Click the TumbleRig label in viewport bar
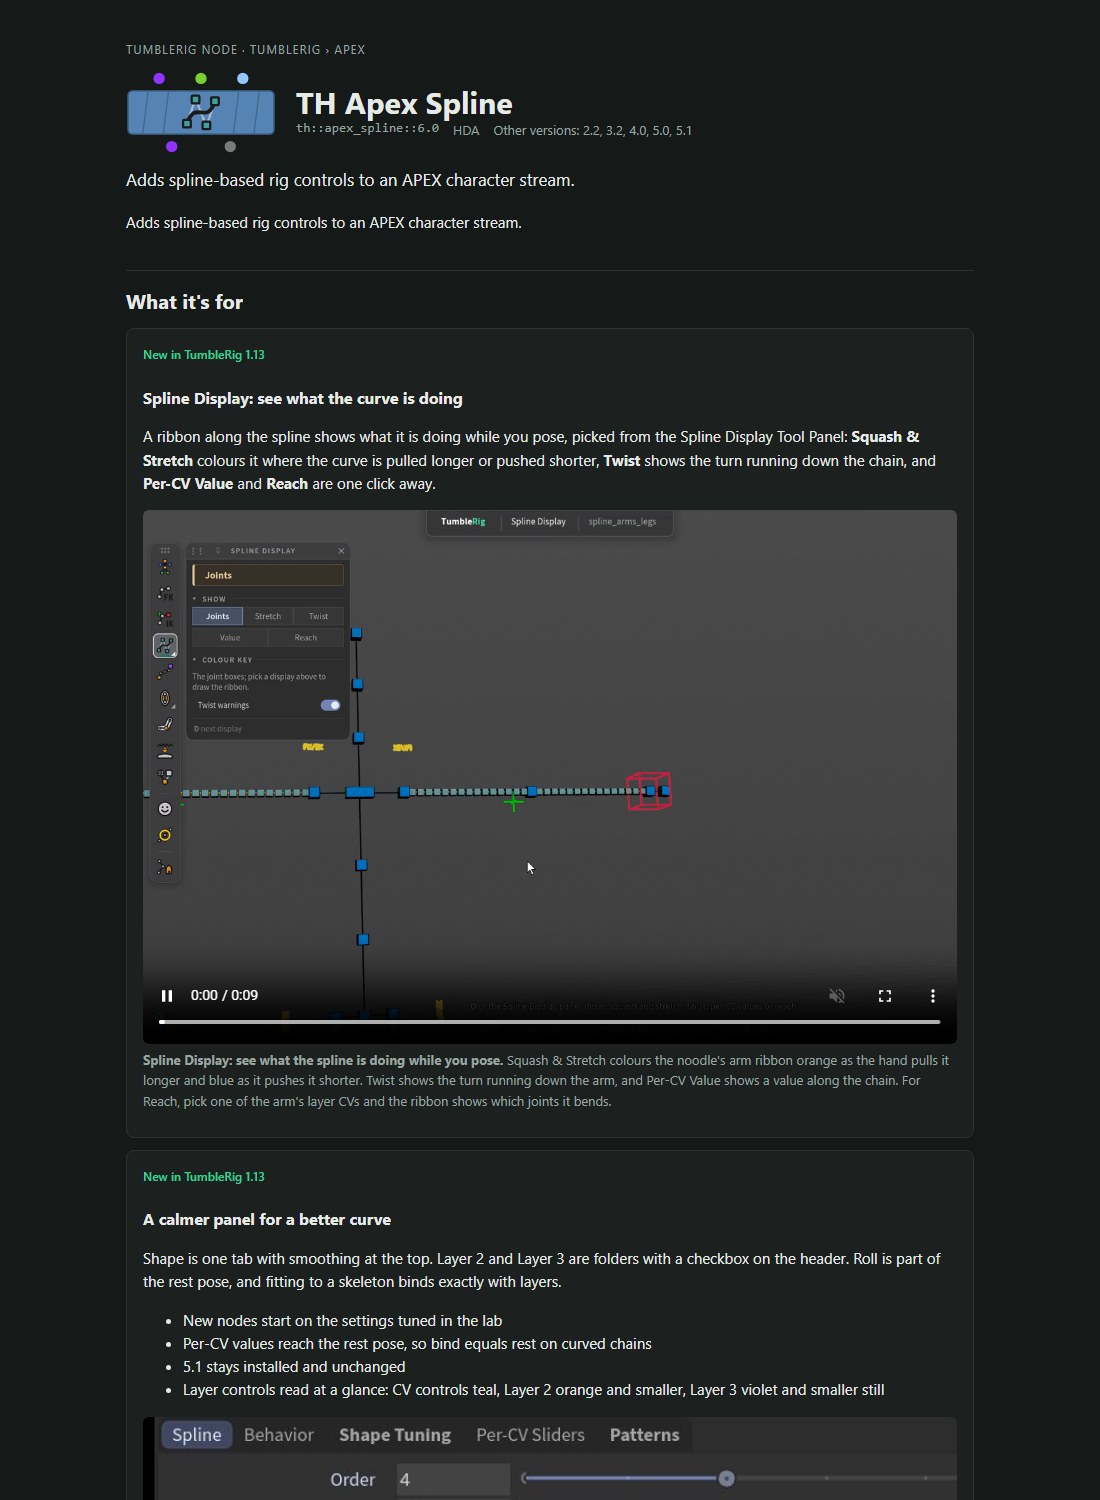Image resolution: width=1100 pixels, height=1500 pixels. (463, 521)
